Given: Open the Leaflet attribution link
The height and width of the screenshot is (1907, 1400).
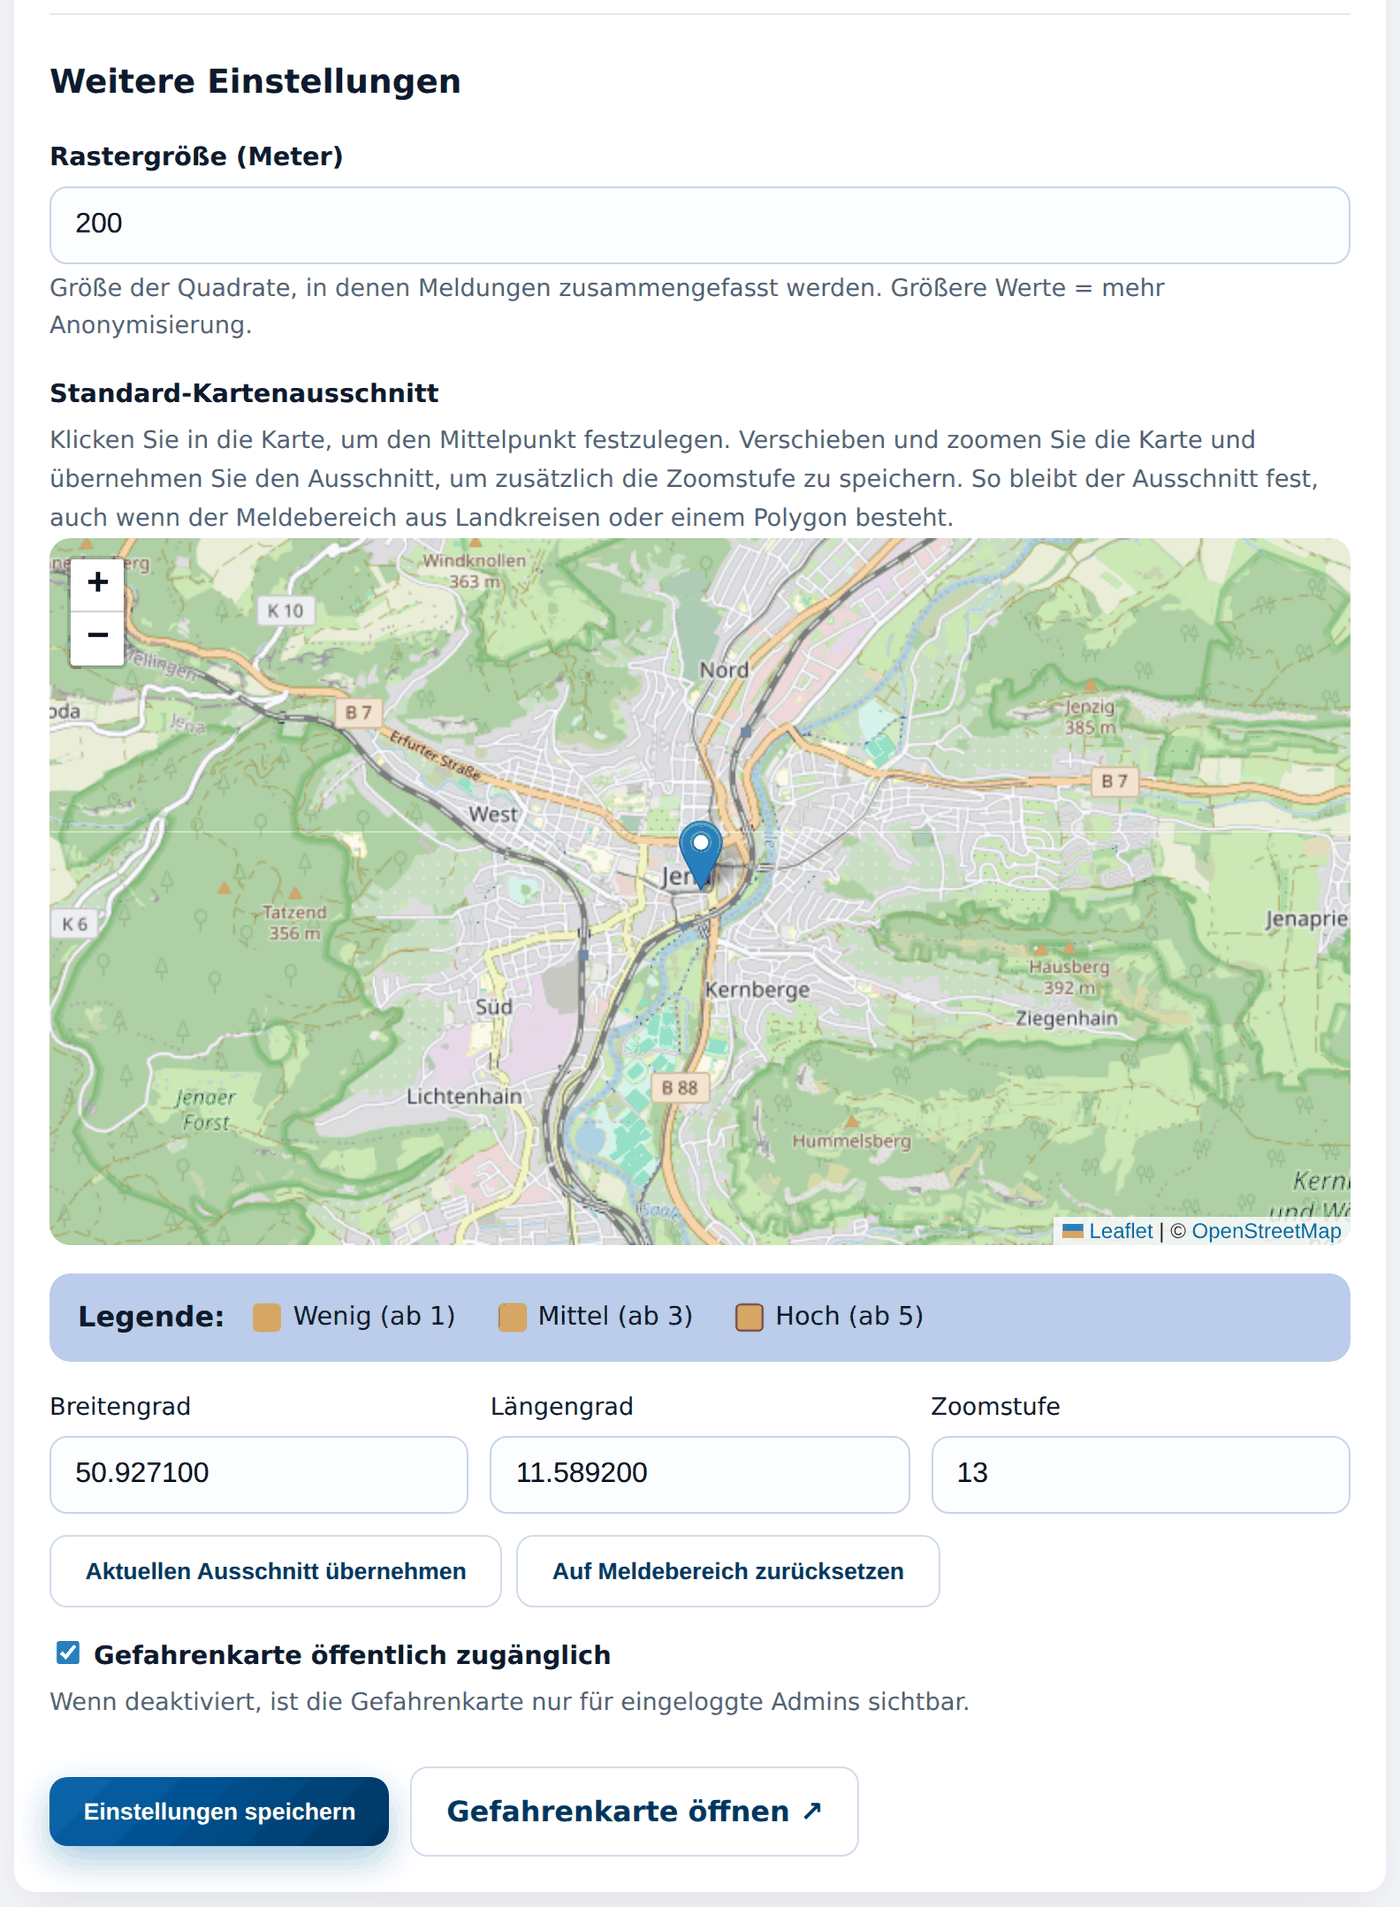Looking at the screenshot, I should [1120, 1231].
